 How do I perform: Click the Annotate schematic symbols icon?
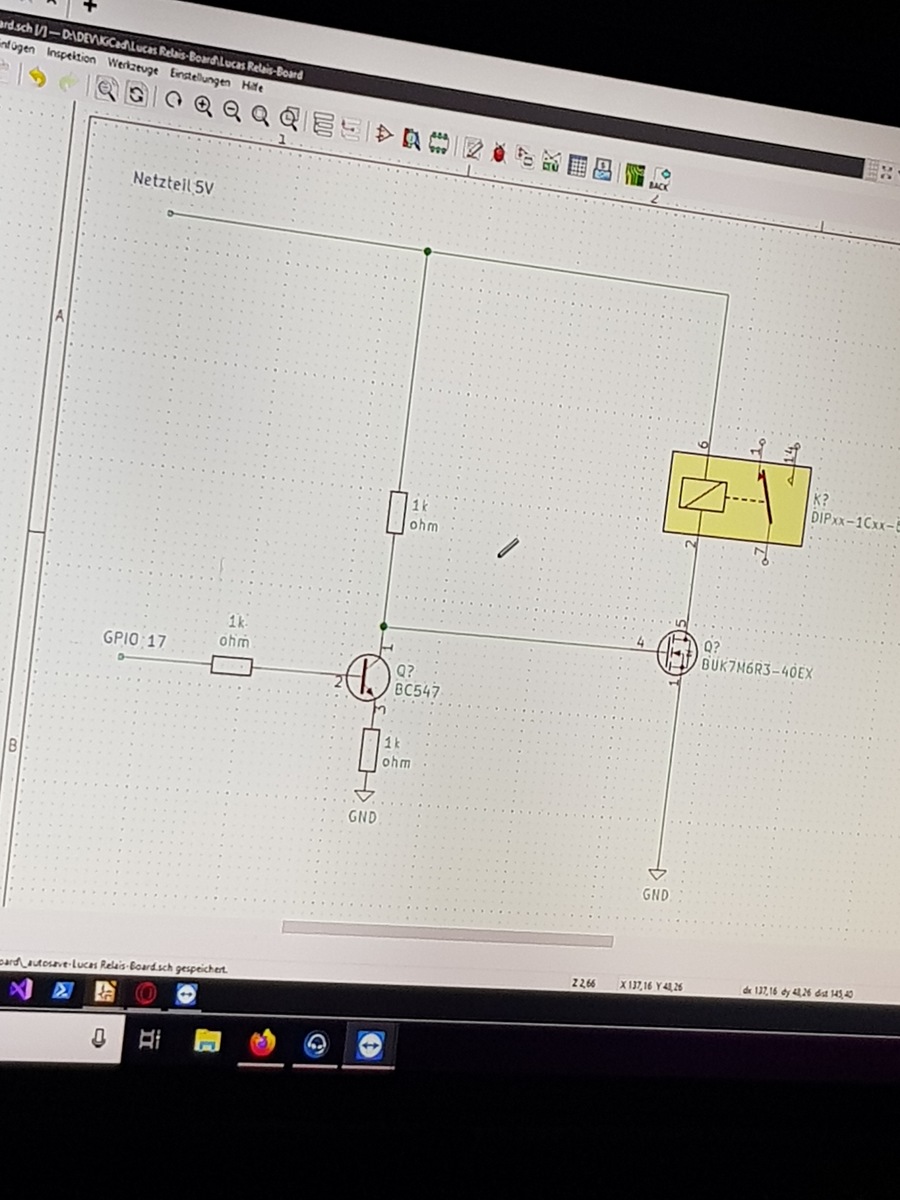pos(472,147)
